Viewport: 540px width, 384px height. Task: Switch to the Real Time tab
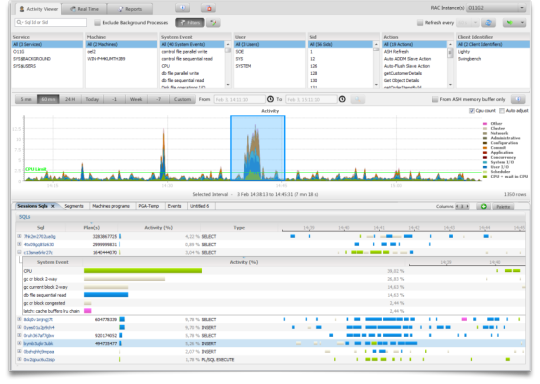coord(84,9)
